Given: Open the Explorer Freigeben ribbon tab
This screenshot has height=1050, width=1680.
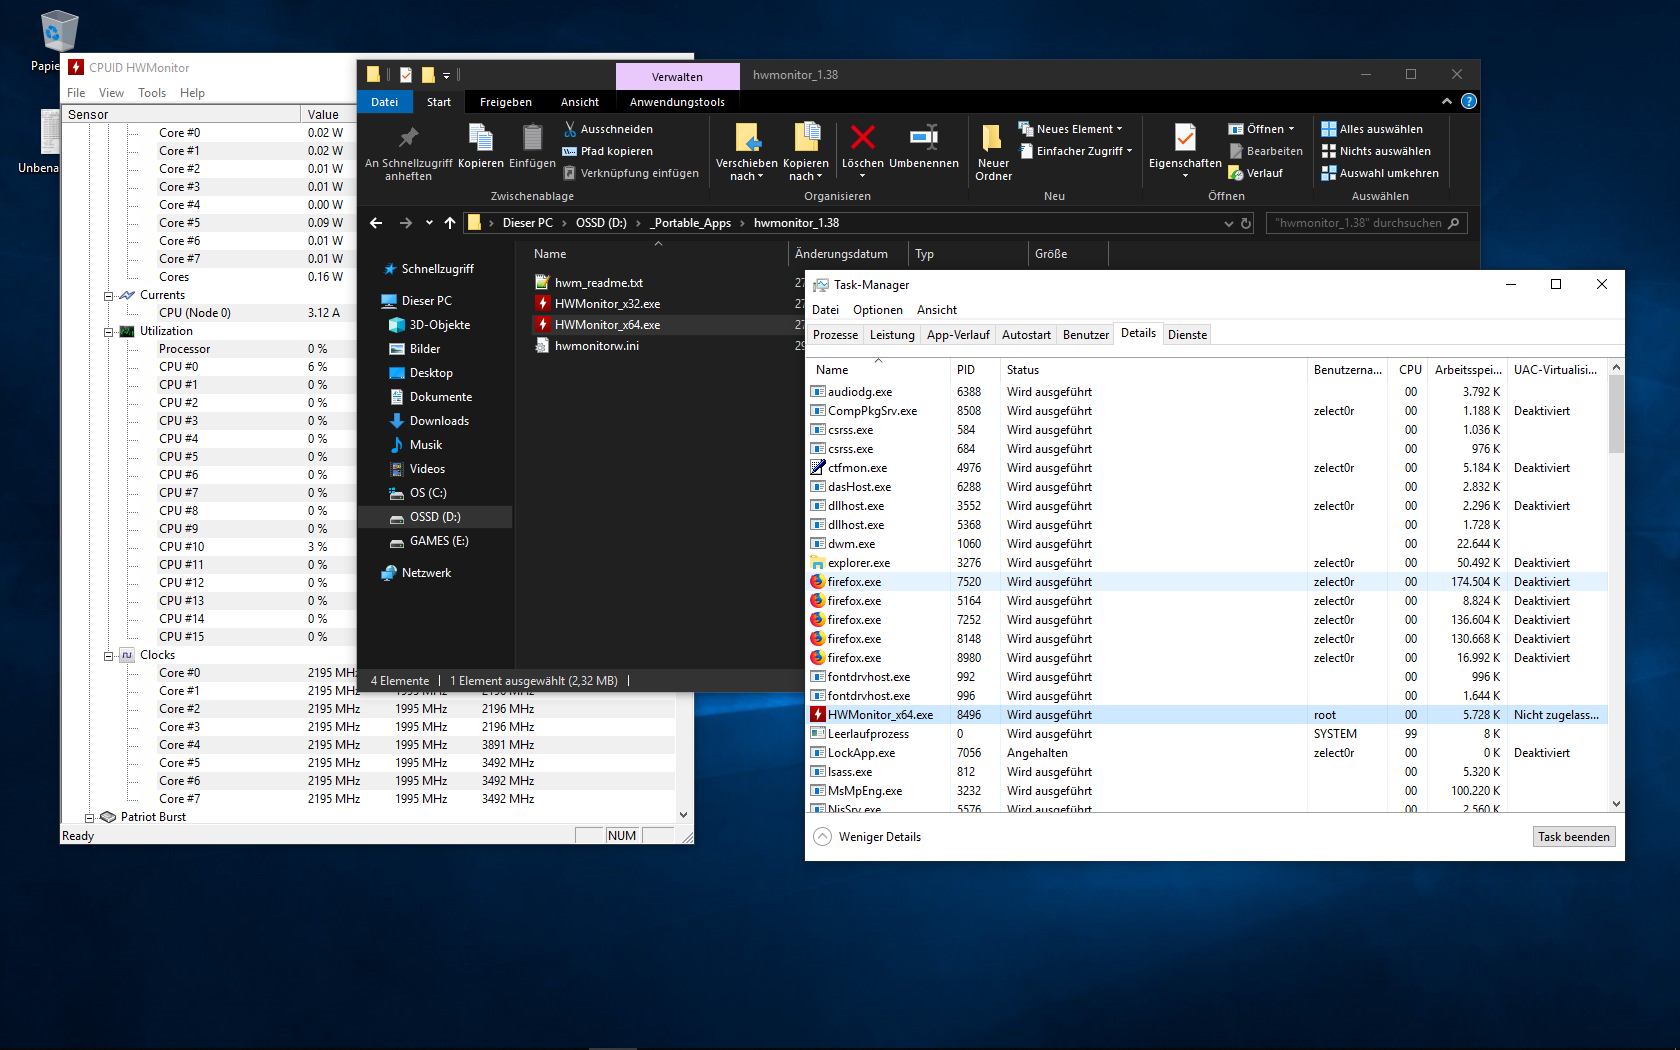Looking at the screenshot, I should (506, 102).
